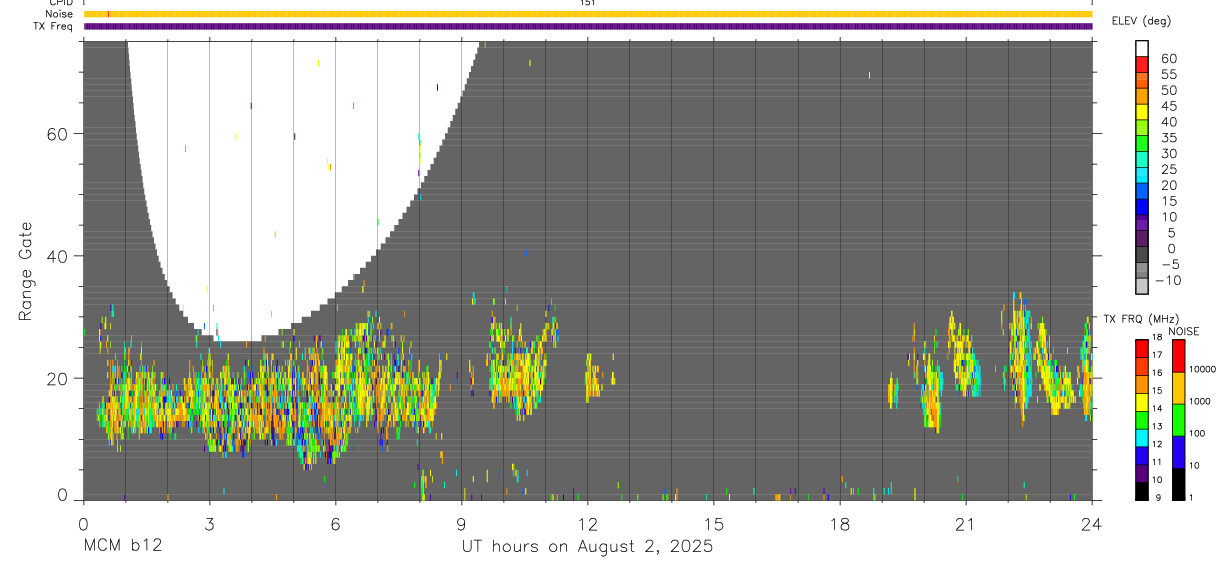
Task: Click the 'MCM b12' radar beam label
Action: (x=123, y=547)
